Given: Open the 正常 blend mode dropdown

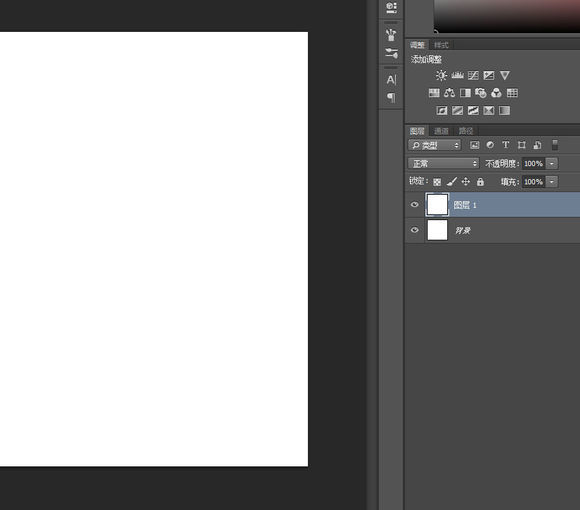Looking at the screenshot, I should [x=444, y=163].
